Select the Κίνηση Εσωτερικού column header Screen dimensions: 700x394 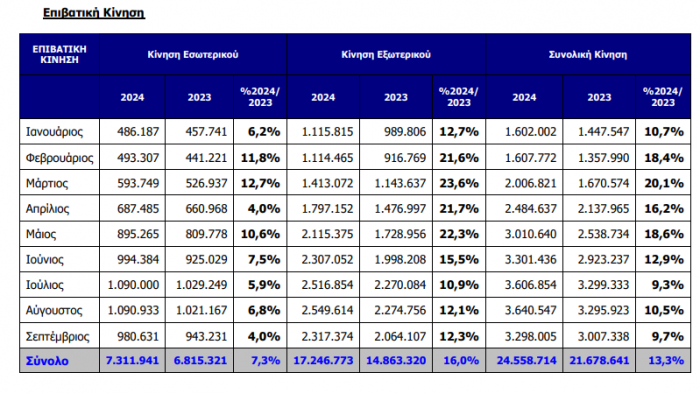tap(193, 54)
